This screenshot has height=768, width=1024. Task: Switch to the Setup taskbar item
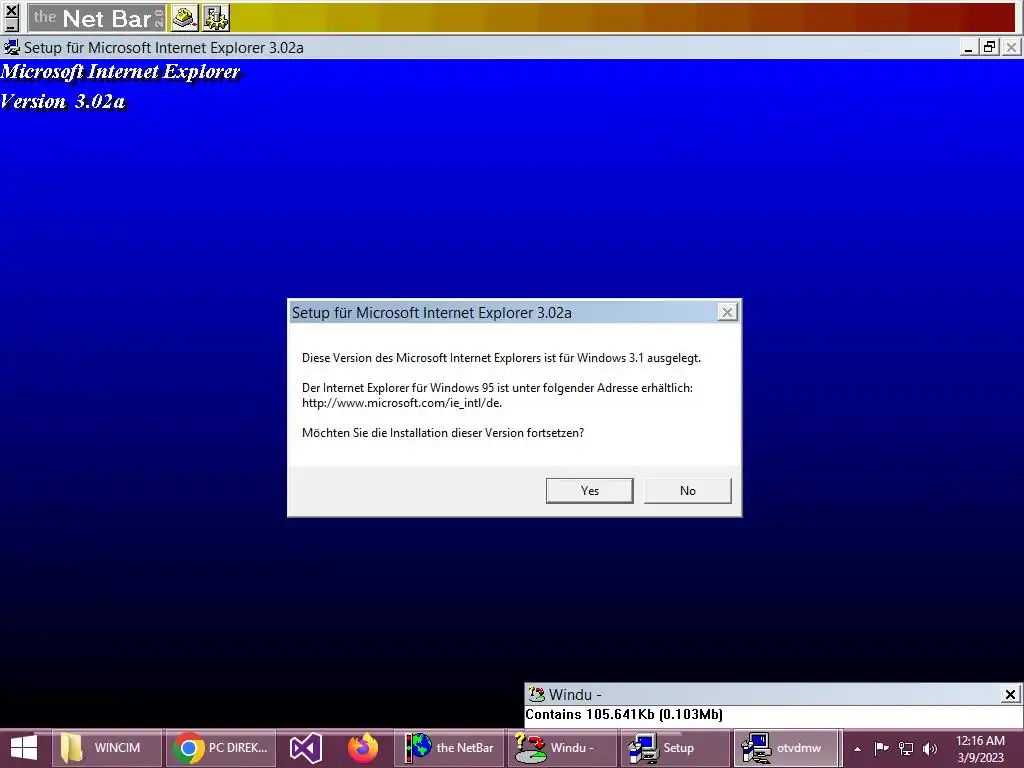pyautogui.click(x=676, y=748)
